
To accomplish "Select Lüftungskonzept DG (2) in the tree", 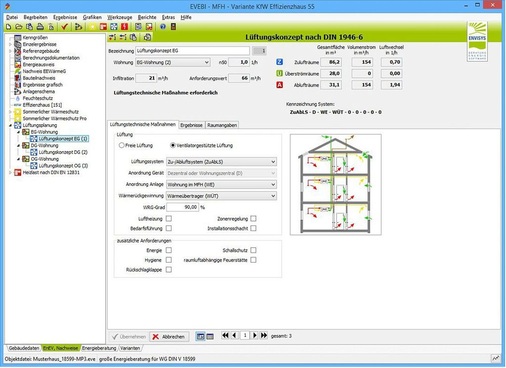I will (63, 152).
